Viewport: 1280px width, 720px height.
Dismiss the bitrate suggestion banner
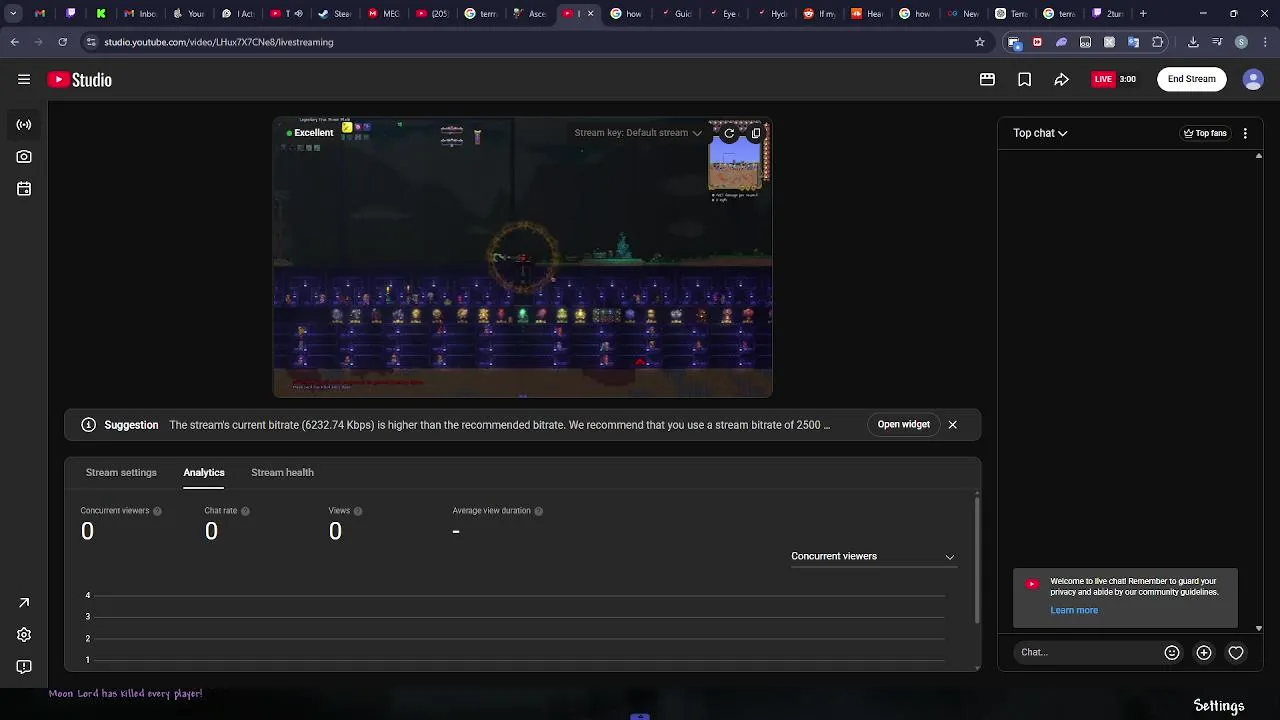[x=953, y=425]
